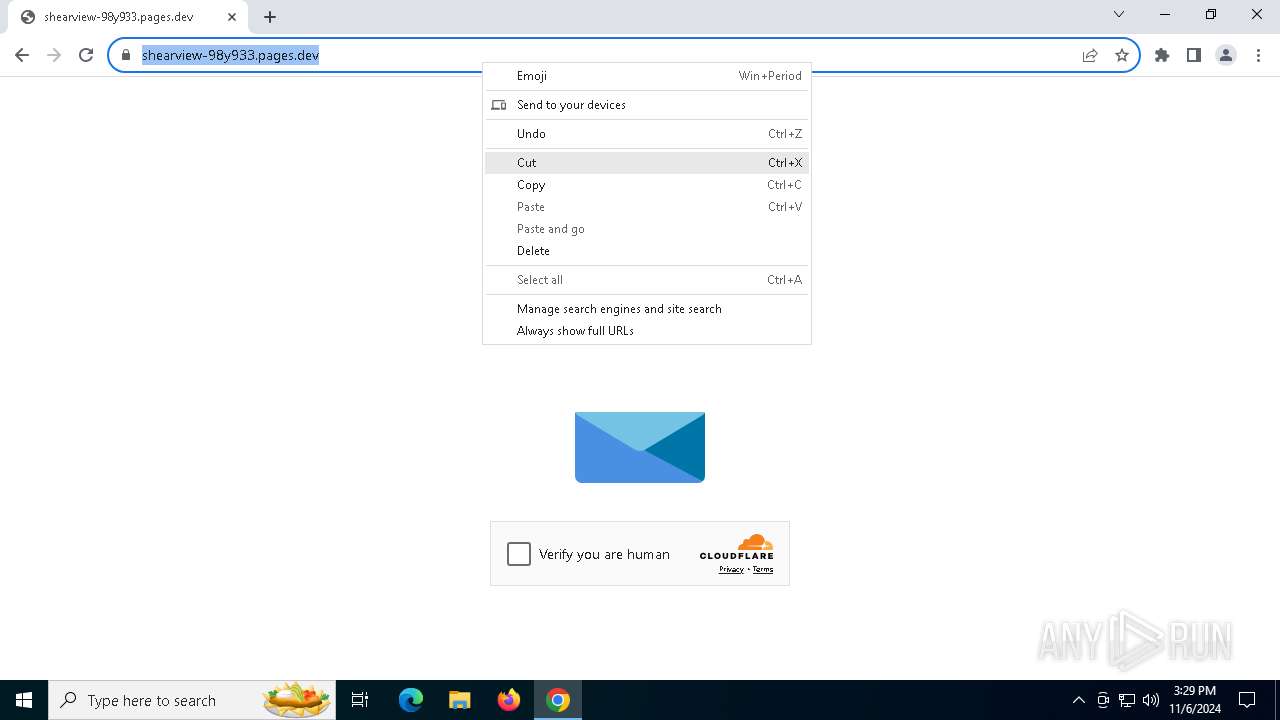Launch Microsoft Edge from taskbar
The height and width of the screenshot is (720, 1280).
point(411,700)
